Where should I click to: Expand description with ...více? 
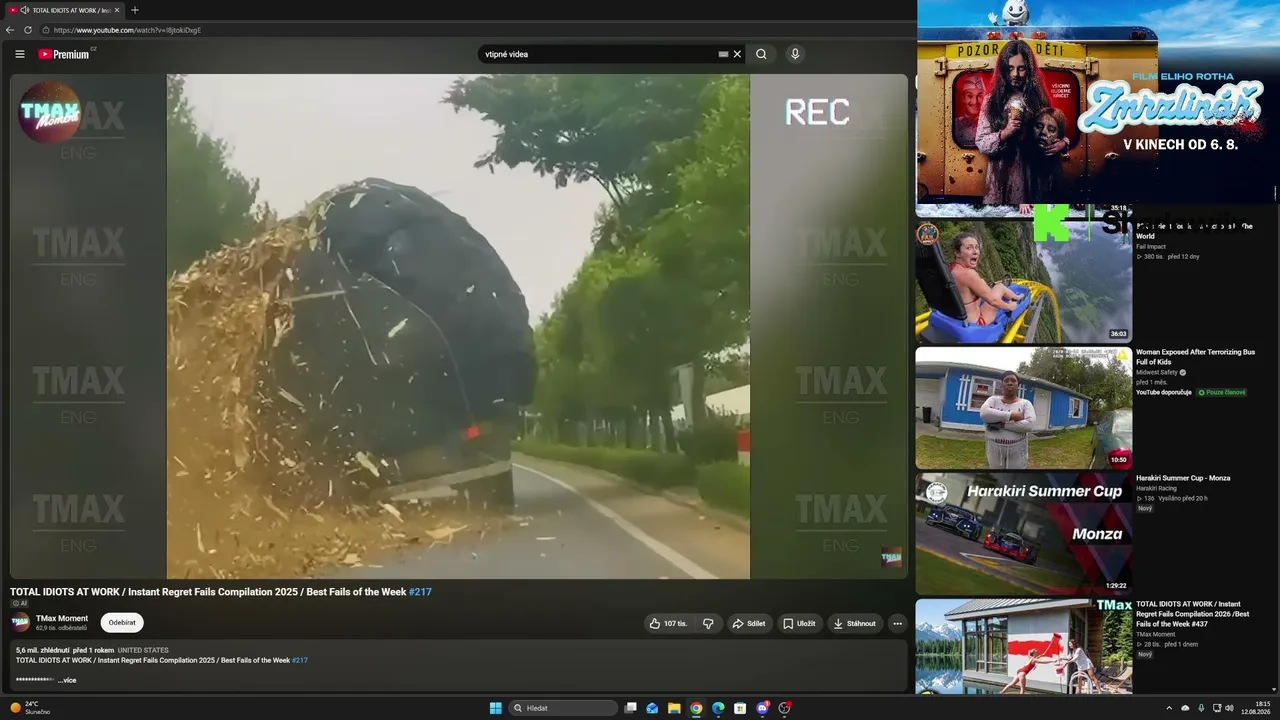tap(67, 680)
